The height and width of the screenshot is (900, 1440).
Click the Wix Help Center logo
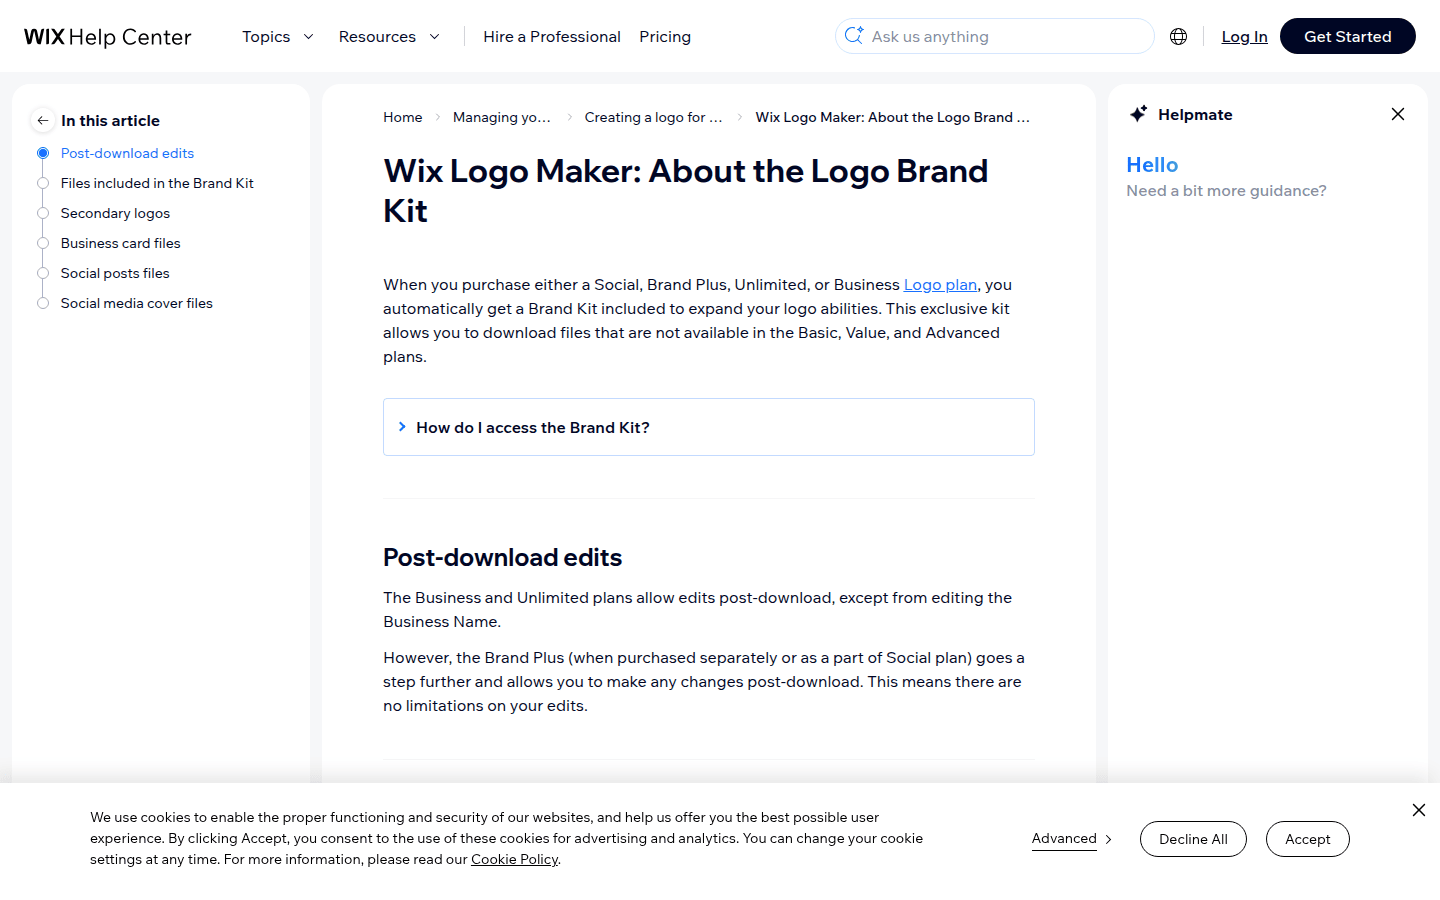click(x=108, y=37)
